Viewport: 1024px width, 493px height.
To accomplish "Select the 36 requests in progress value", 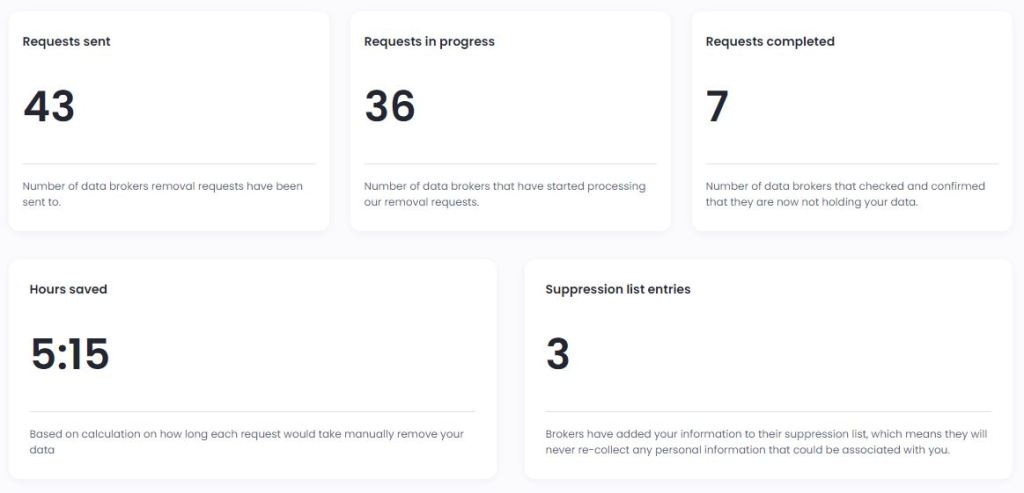I will coord(390,106).
